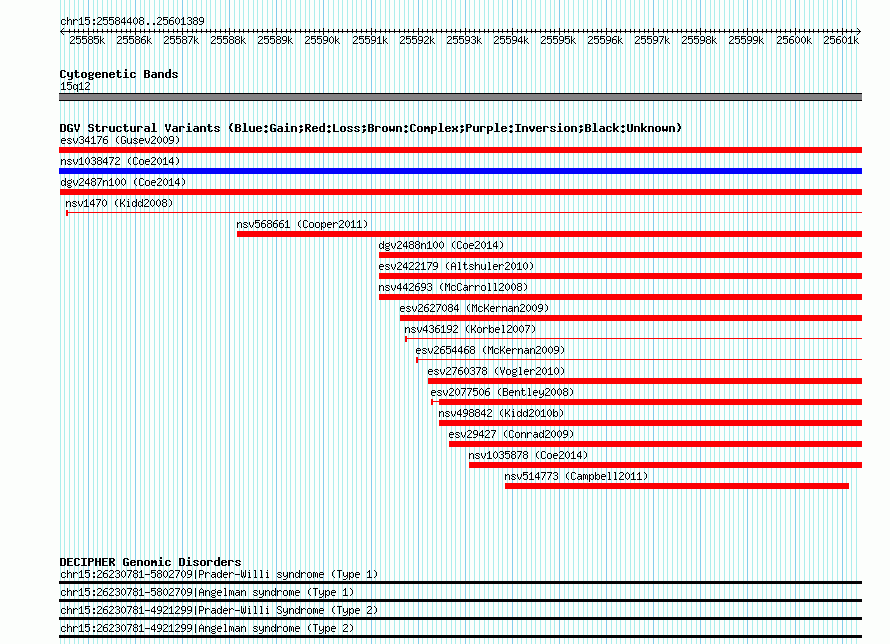Click the nsv514773 (Campbell2011) label
This screenshot has width=890, height=644.
576,476
